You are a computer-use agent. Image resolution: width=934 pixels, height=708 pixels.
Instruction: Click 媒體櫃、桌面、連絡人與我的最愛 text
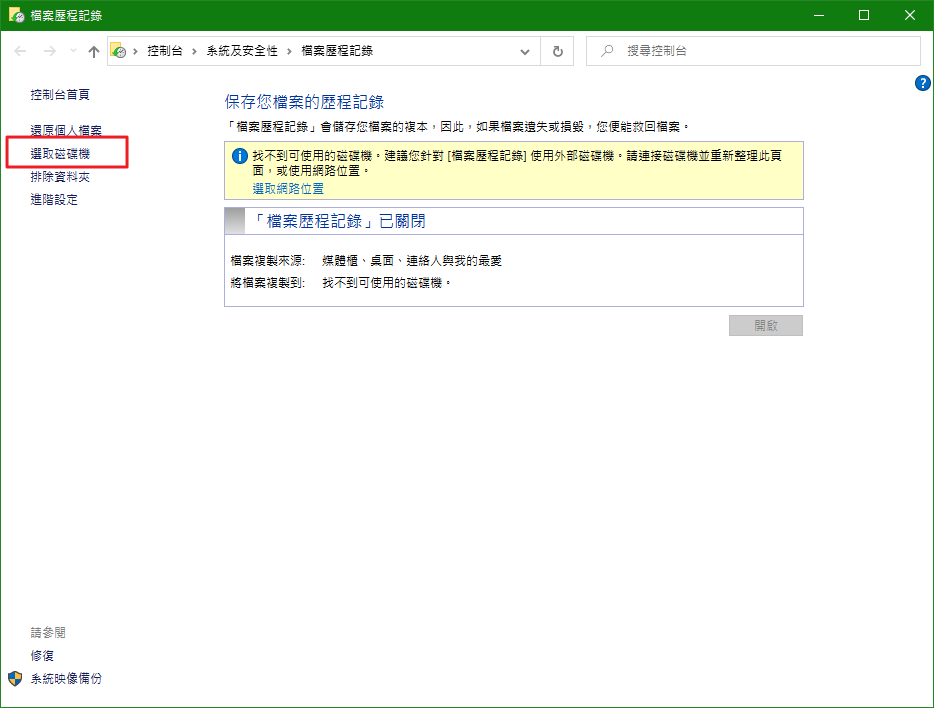412,261
